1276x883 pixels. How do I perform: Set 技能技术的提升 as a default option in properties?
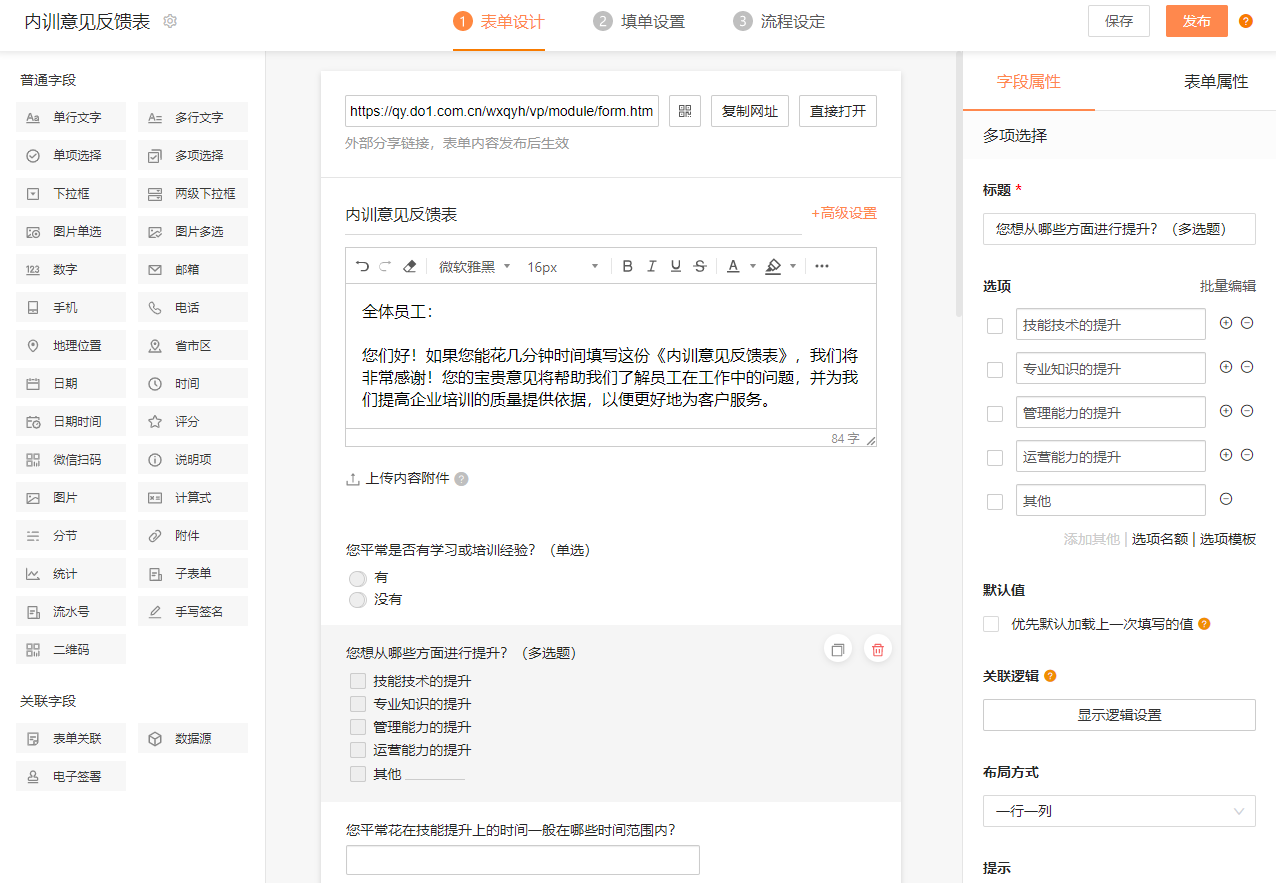pos(994,325)
